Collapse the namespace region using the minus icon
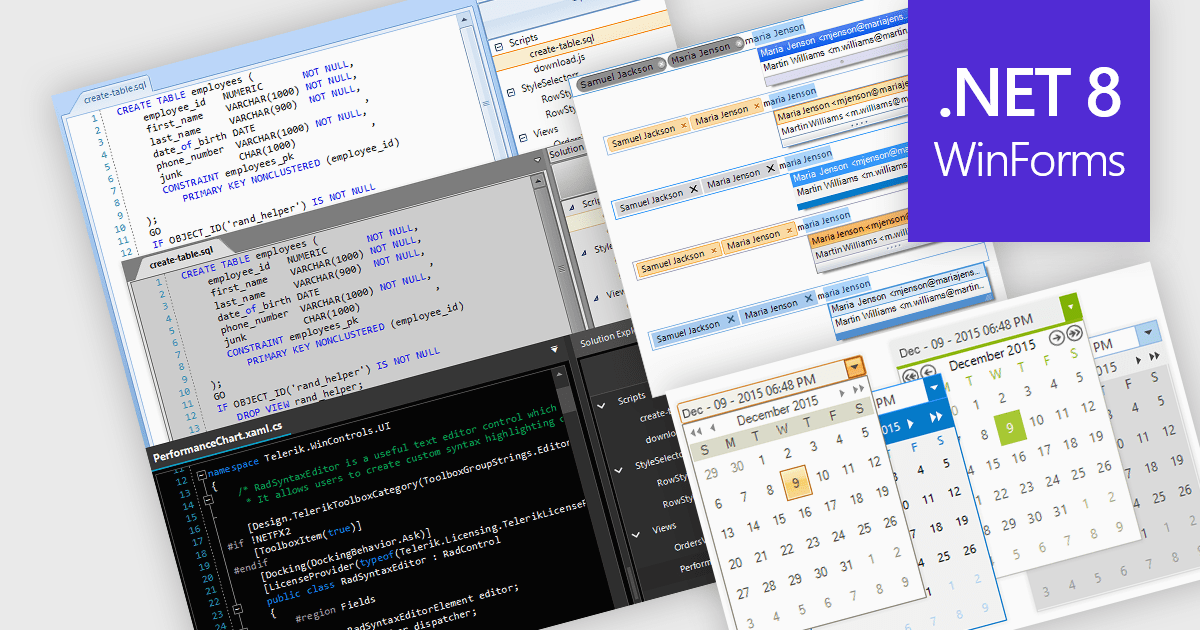This screenshot has width=1200, height=630. tap(201, 473)
